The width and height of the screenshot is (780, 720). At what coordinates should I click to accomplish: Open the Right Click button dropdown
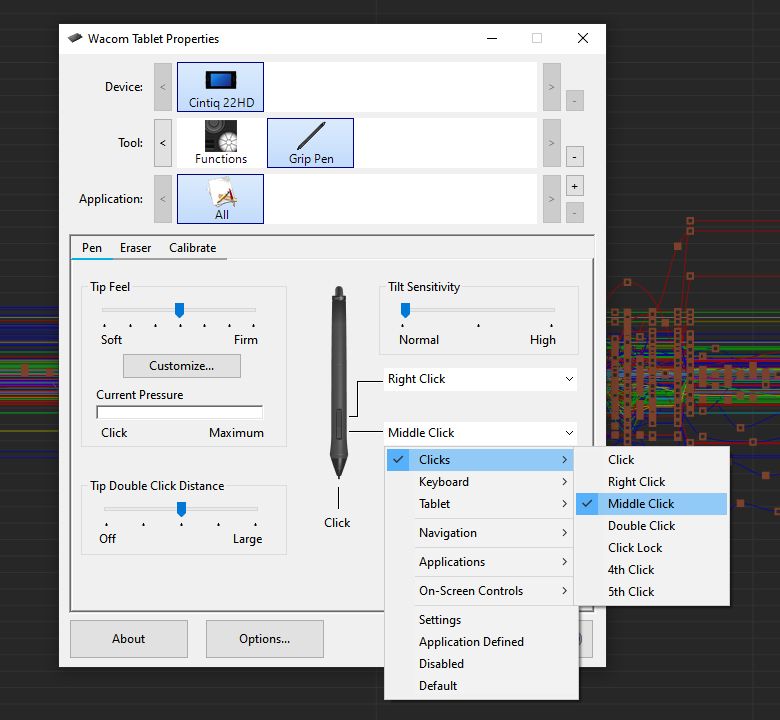481,379
